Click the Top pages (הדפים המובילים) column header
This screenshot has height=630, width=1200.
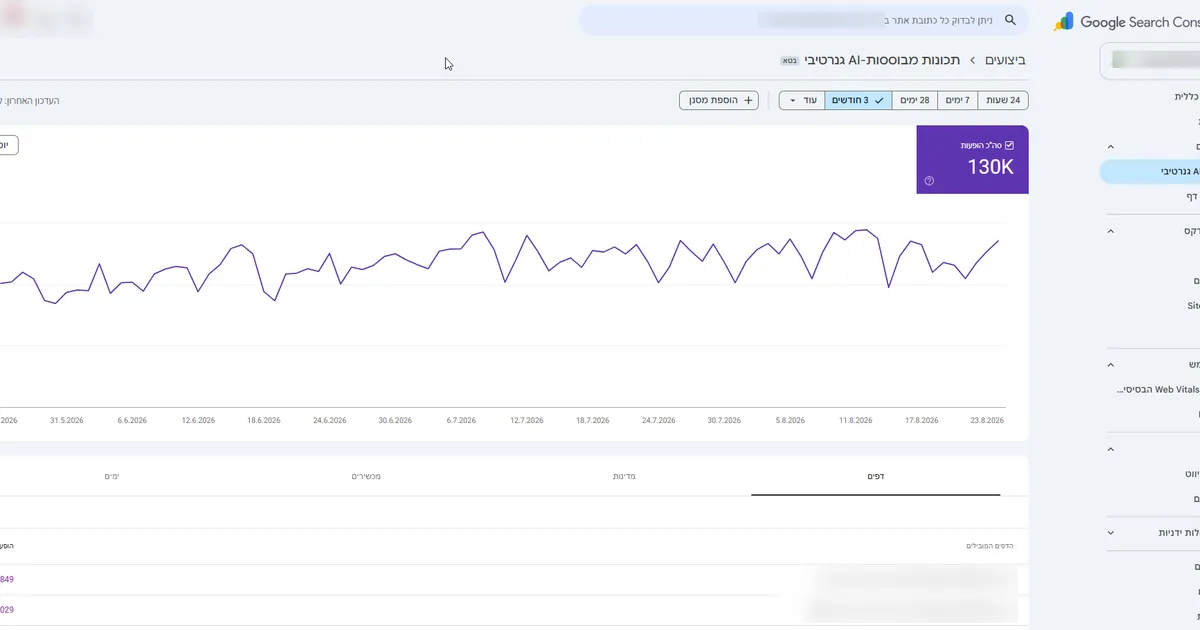pos(990,546)
